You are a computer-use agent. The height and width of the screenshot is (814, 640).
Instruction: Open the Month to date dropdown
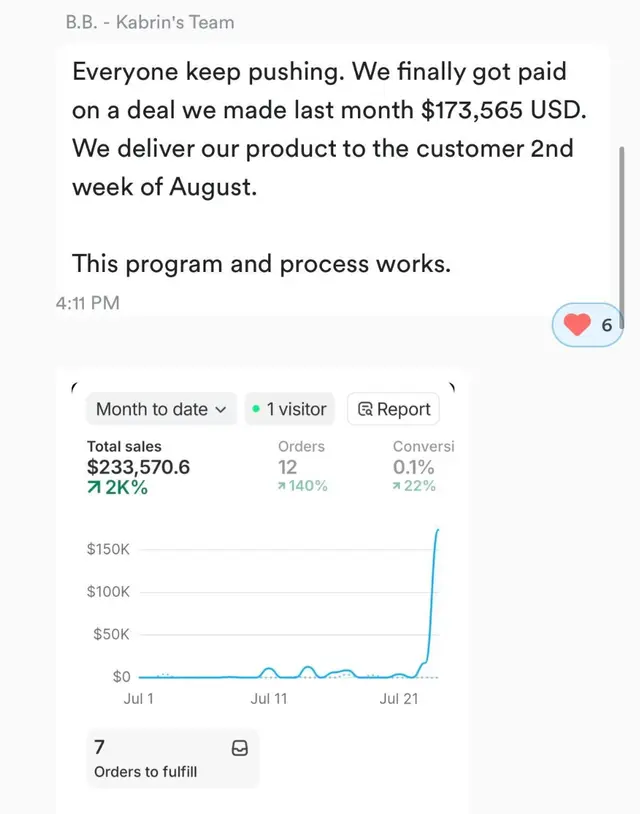point(161,409)
